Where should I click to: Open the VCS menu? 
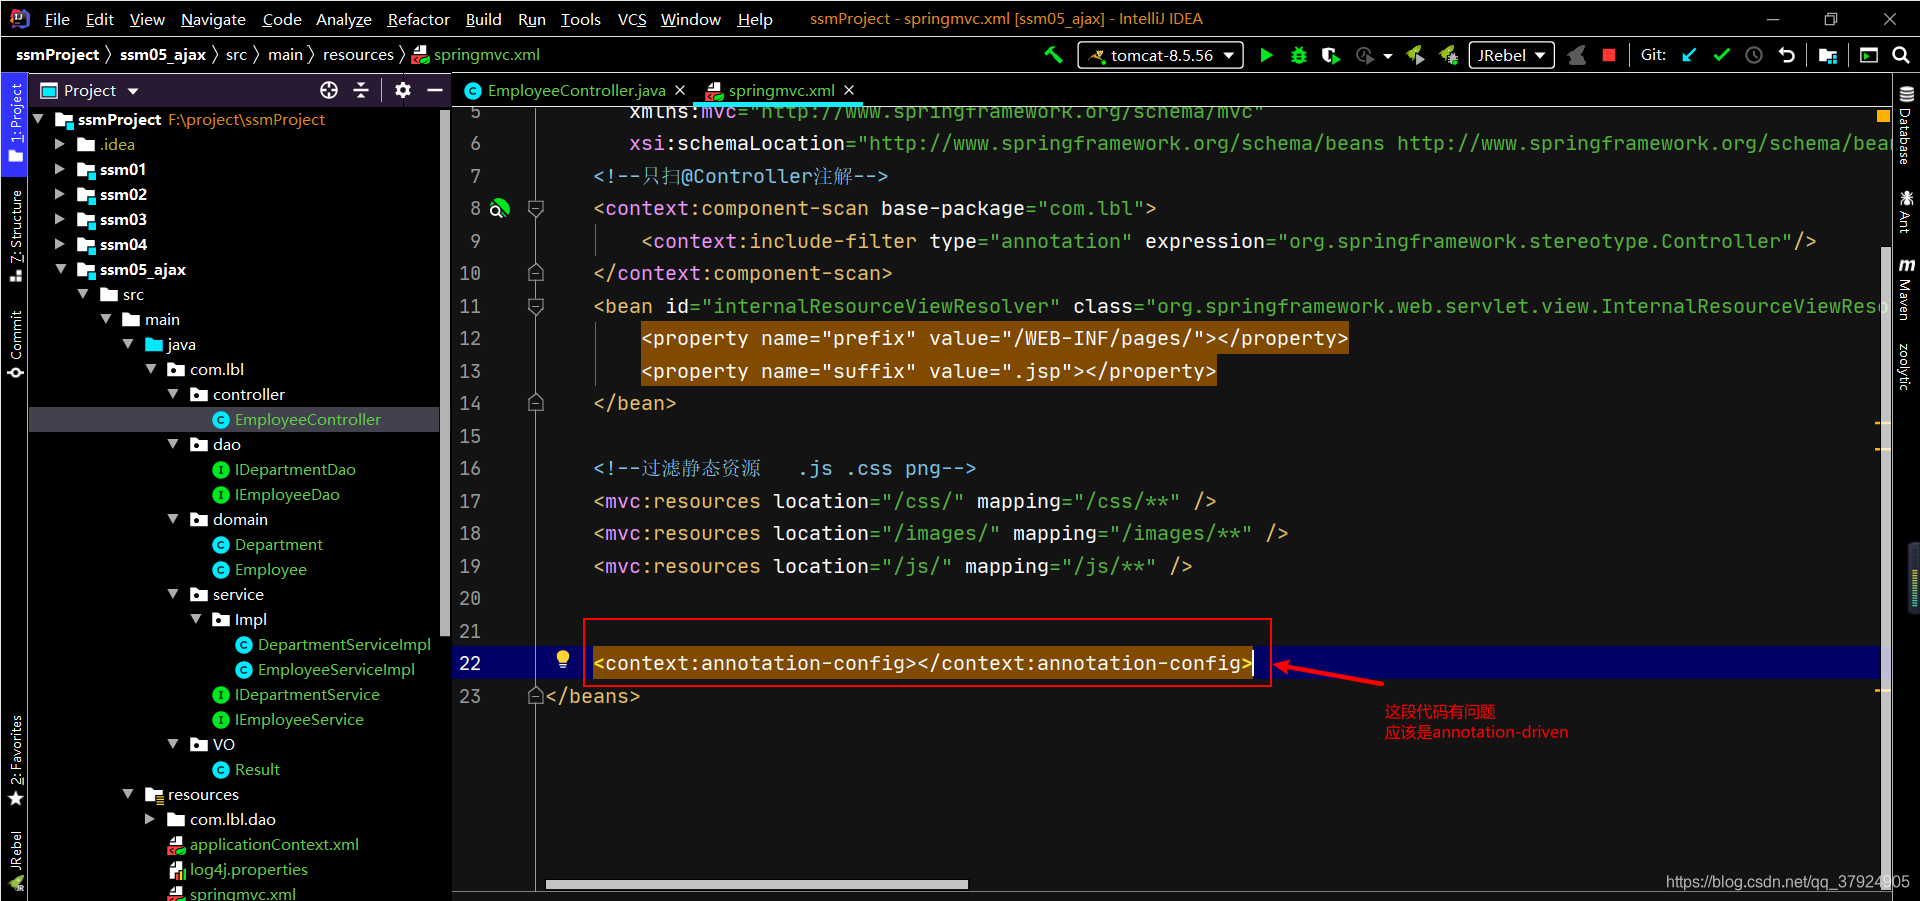631,19
